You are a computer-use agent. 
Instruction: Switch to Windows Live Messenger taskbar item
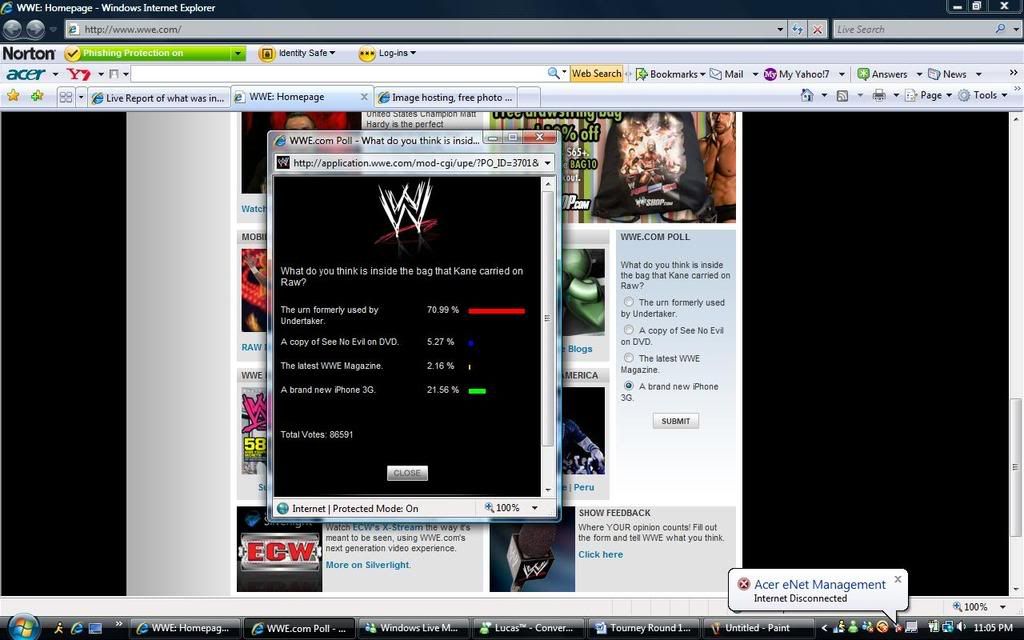coord(413,628)
